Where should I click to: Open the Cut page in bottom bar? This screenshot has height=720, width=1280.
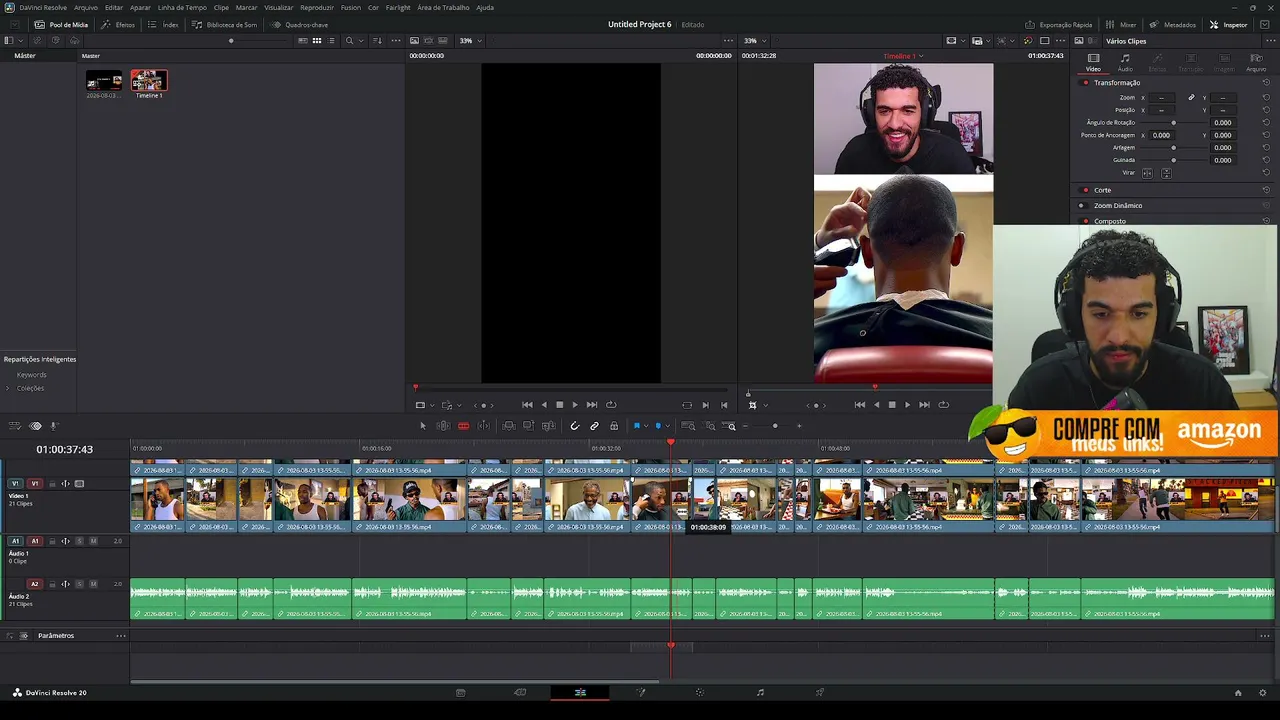tap(520, 692)
